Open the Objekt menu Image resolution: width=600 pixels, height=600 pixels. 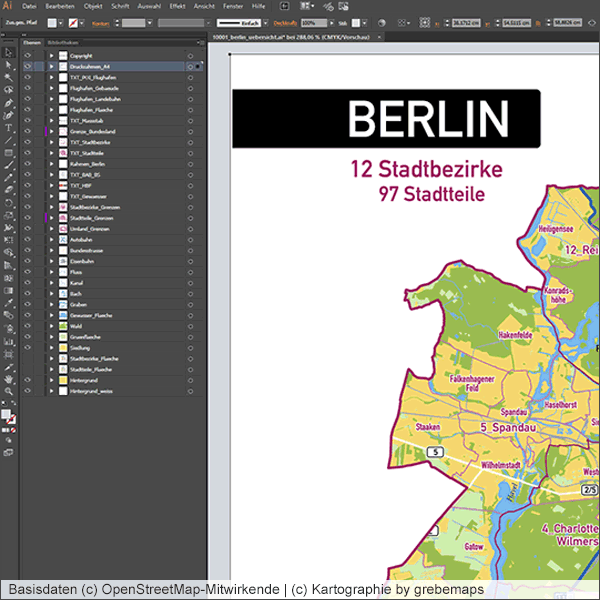click(x=93, y=6)
